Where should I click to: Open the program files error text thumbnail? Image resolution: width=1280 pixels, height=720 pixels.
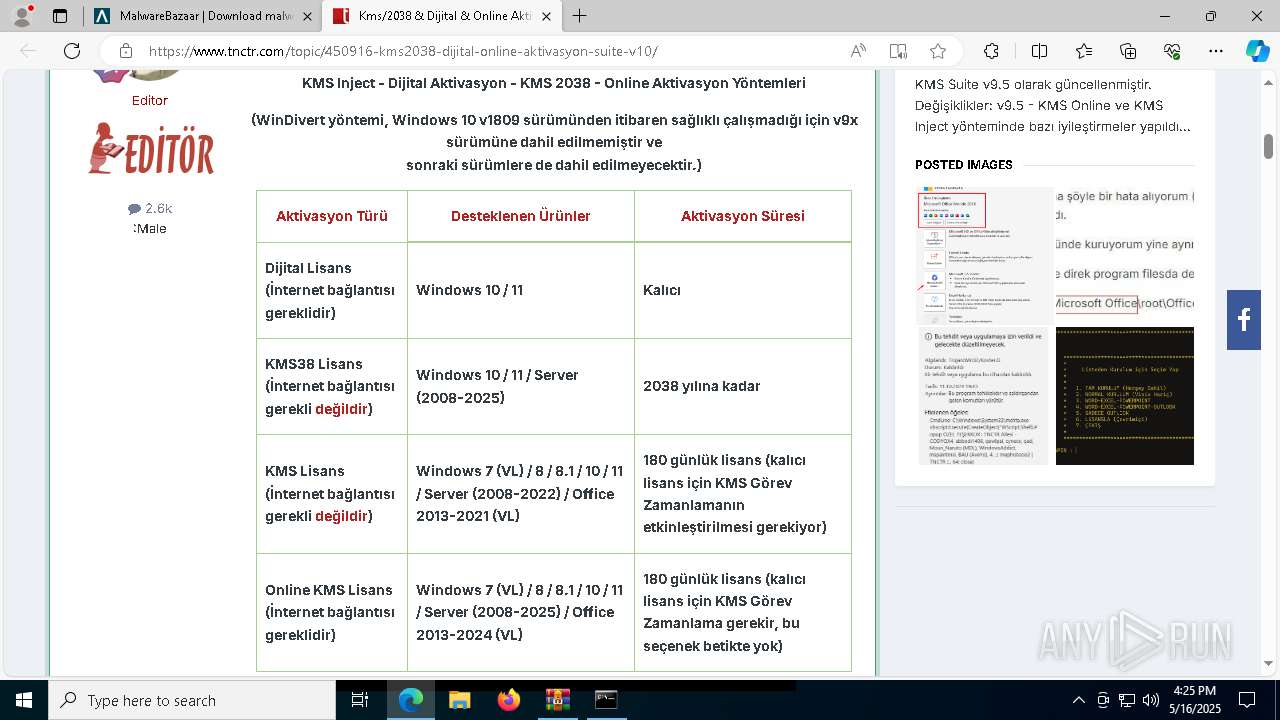click(1125, 255)
